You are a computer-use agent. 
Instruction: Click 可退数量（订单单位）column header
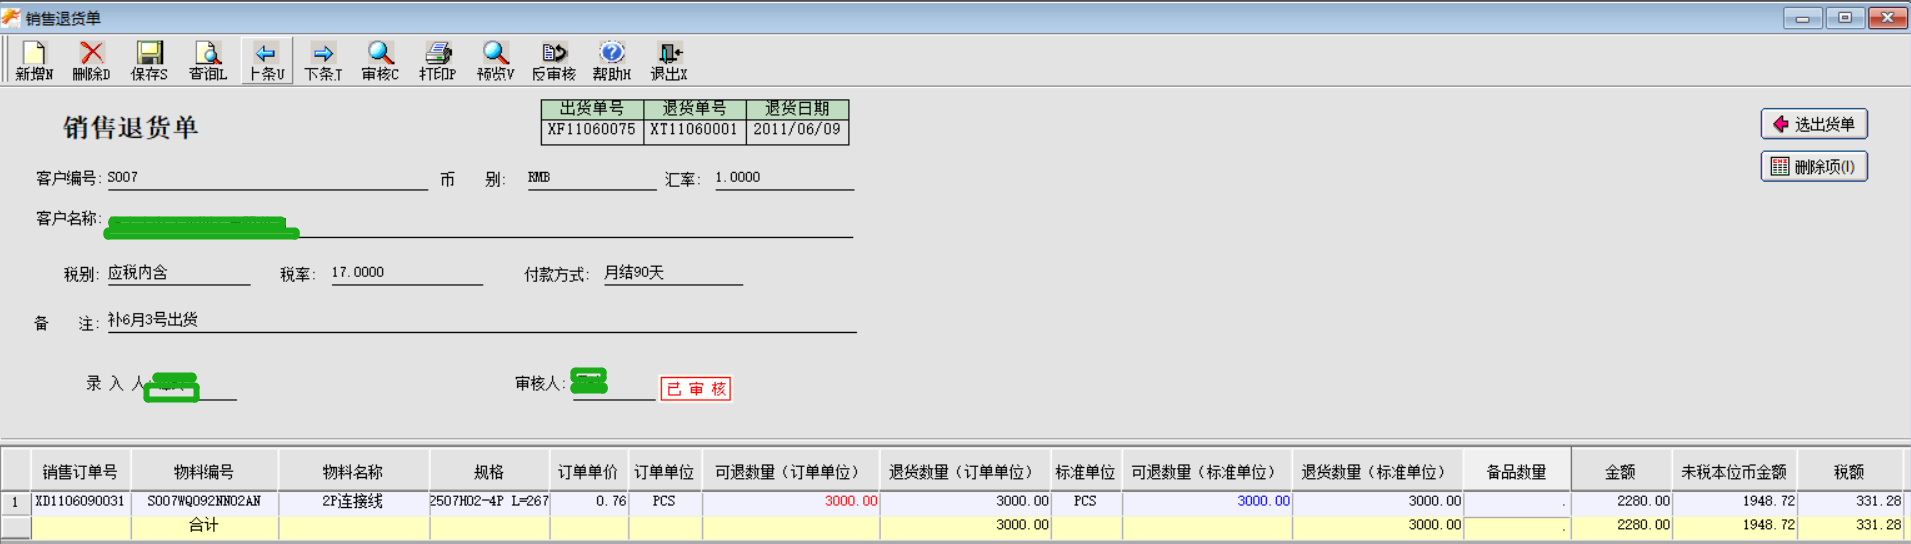tap(790, 471)
